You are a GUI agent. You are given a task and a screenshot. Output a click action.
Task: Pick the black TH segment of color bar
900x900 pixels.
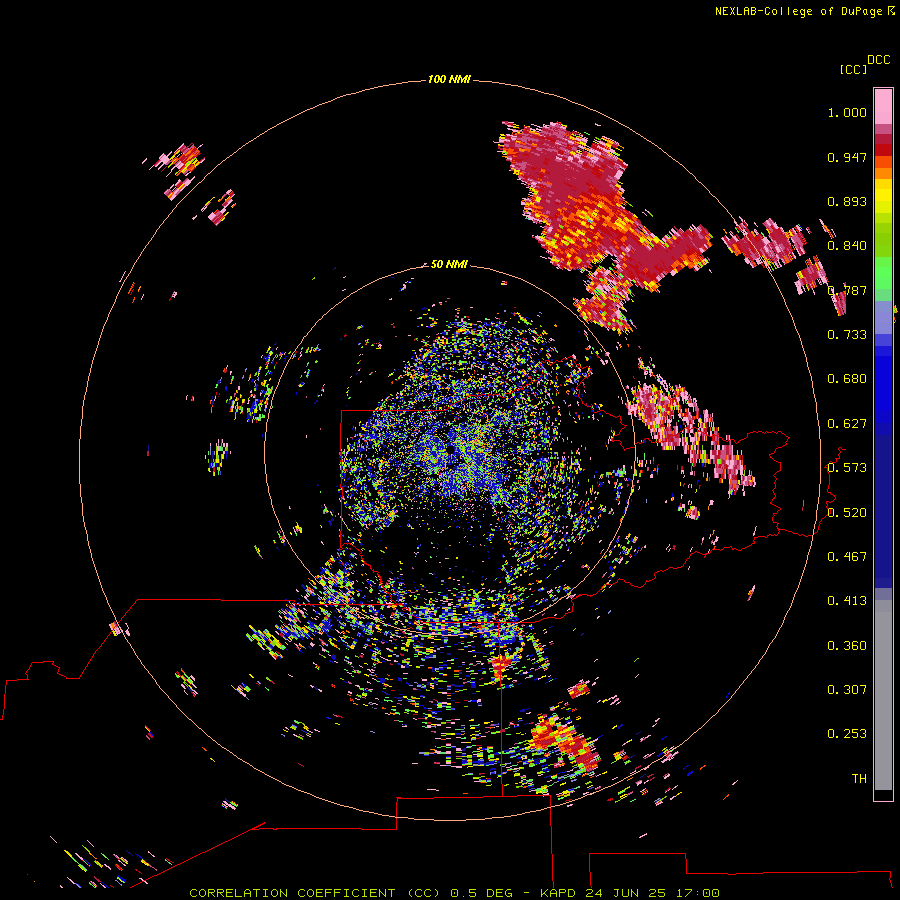pyautogui.click(x=883, y=794)
